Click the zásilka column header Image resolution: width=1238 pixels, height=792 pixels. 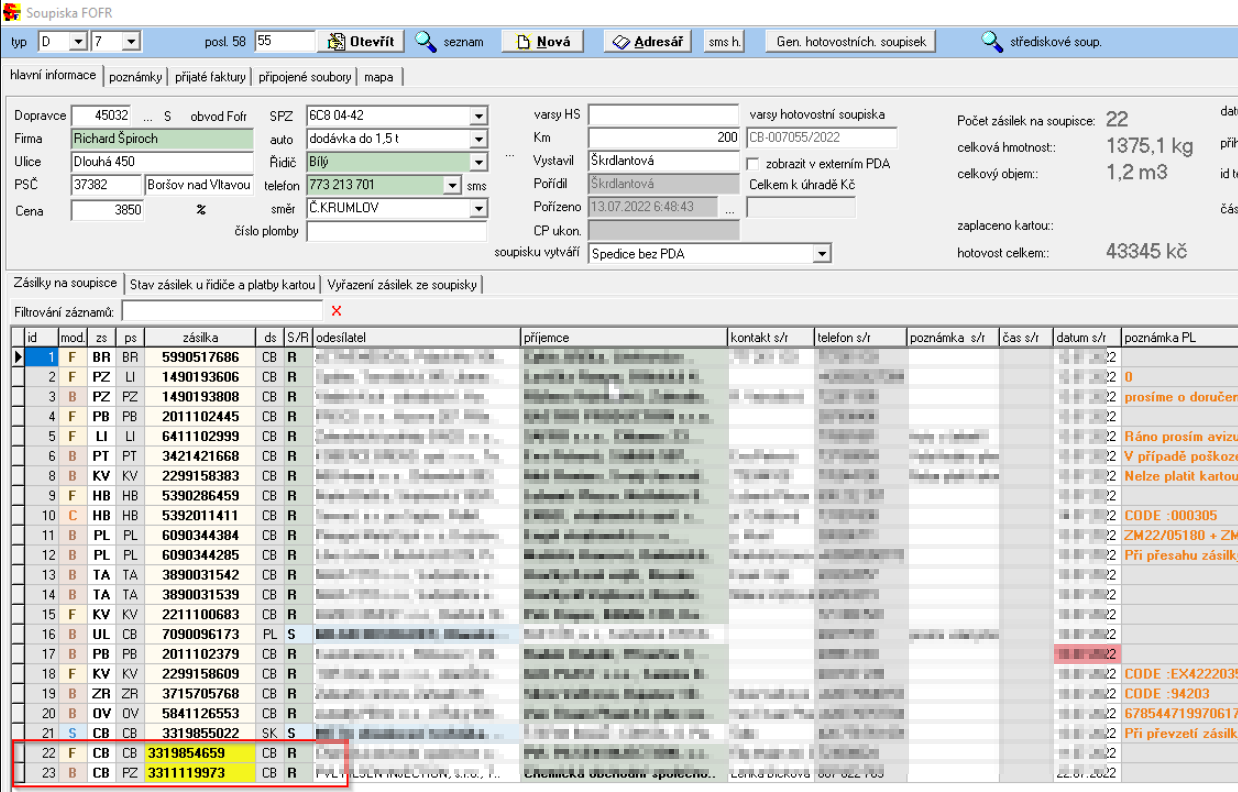[200, 337]
